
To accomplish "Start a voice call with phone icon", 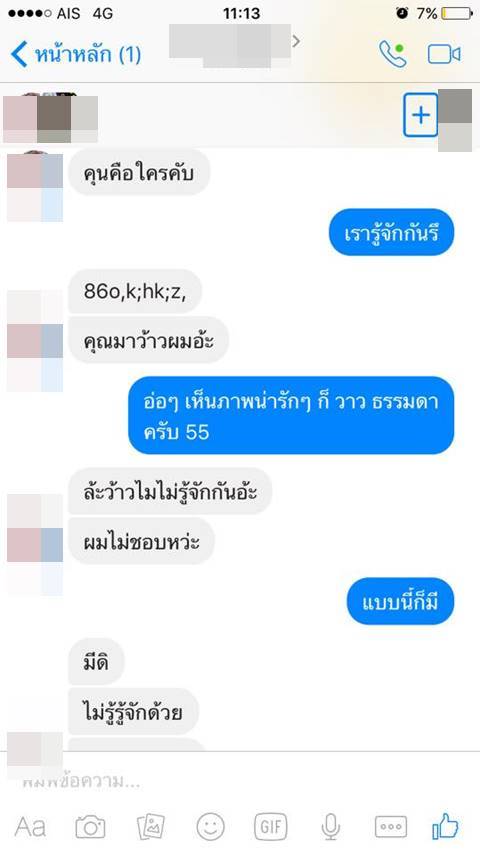I will click(393, 54).
